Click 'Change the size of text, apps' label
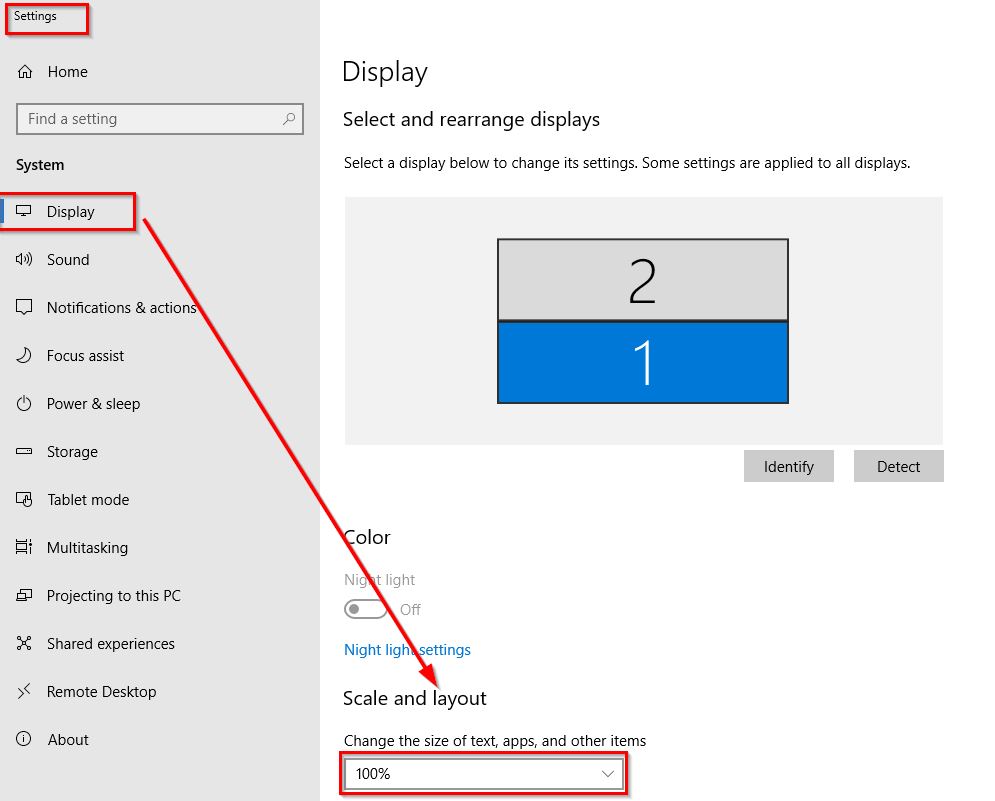Screen dimensions: 995x801 [x=495, y=741]
